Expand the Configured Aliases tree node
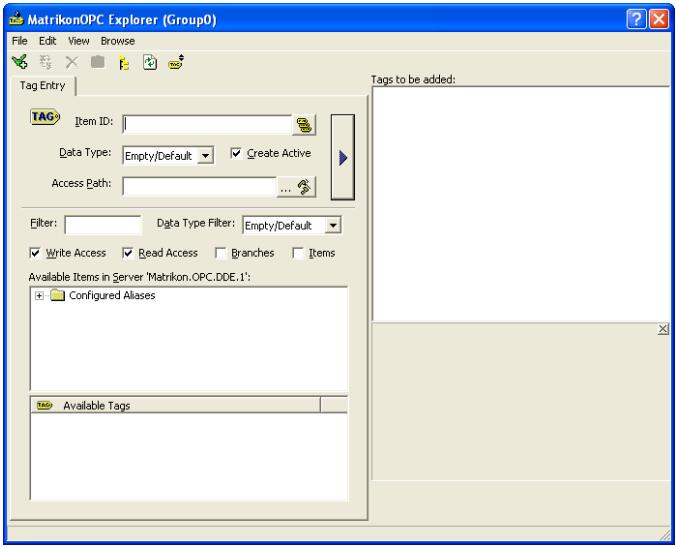Viewport: 676px width, 547px height. (x=39, y=296)
